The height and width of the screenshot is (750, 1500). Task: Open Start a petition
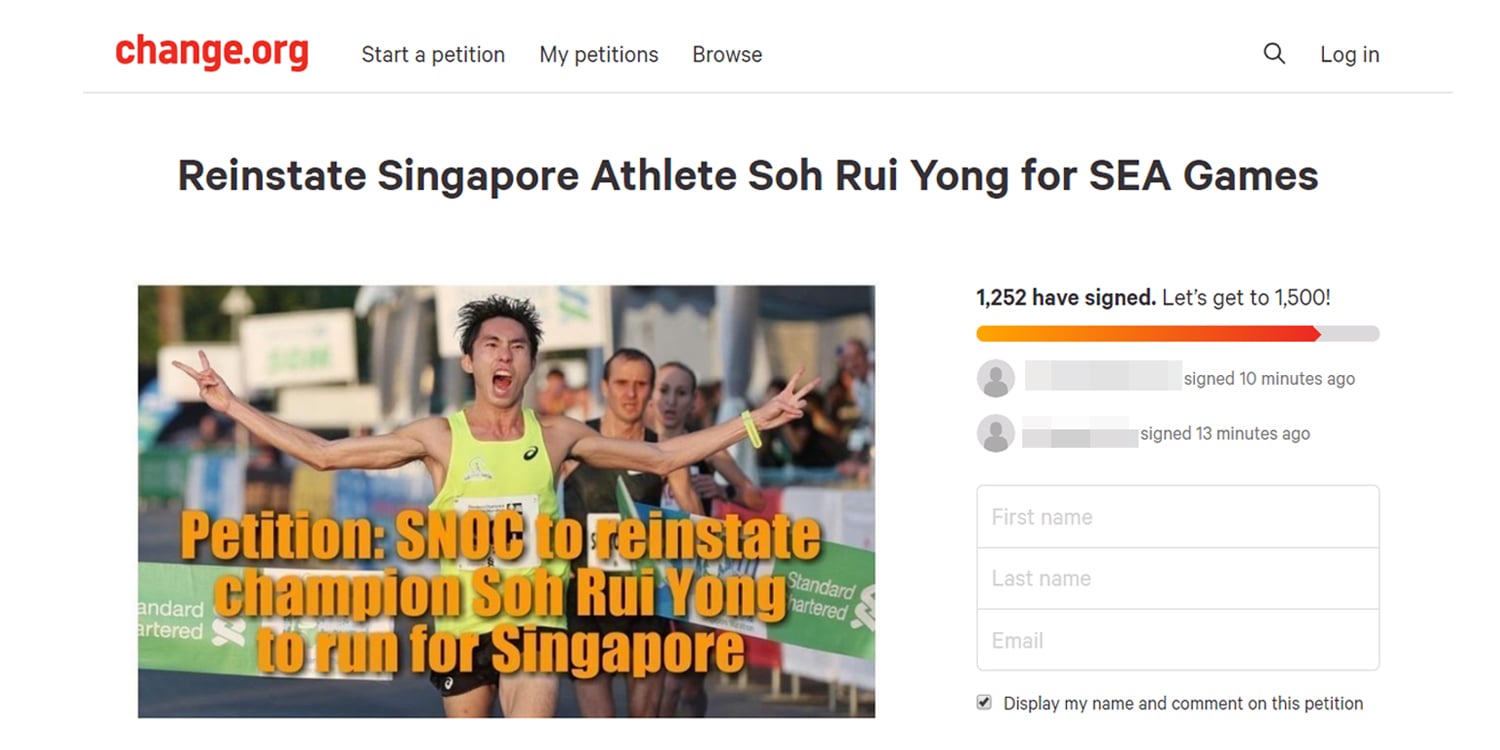tap(433, 55)
